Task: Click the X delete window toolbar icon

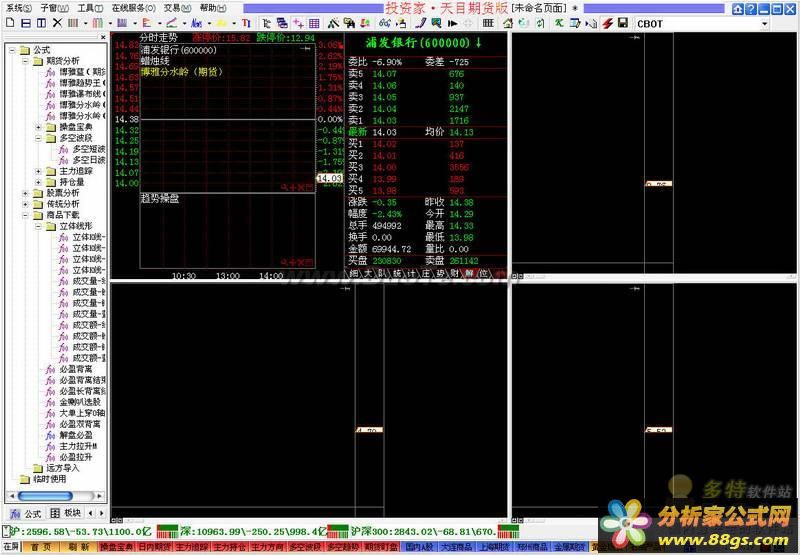Action: point(57,23)
